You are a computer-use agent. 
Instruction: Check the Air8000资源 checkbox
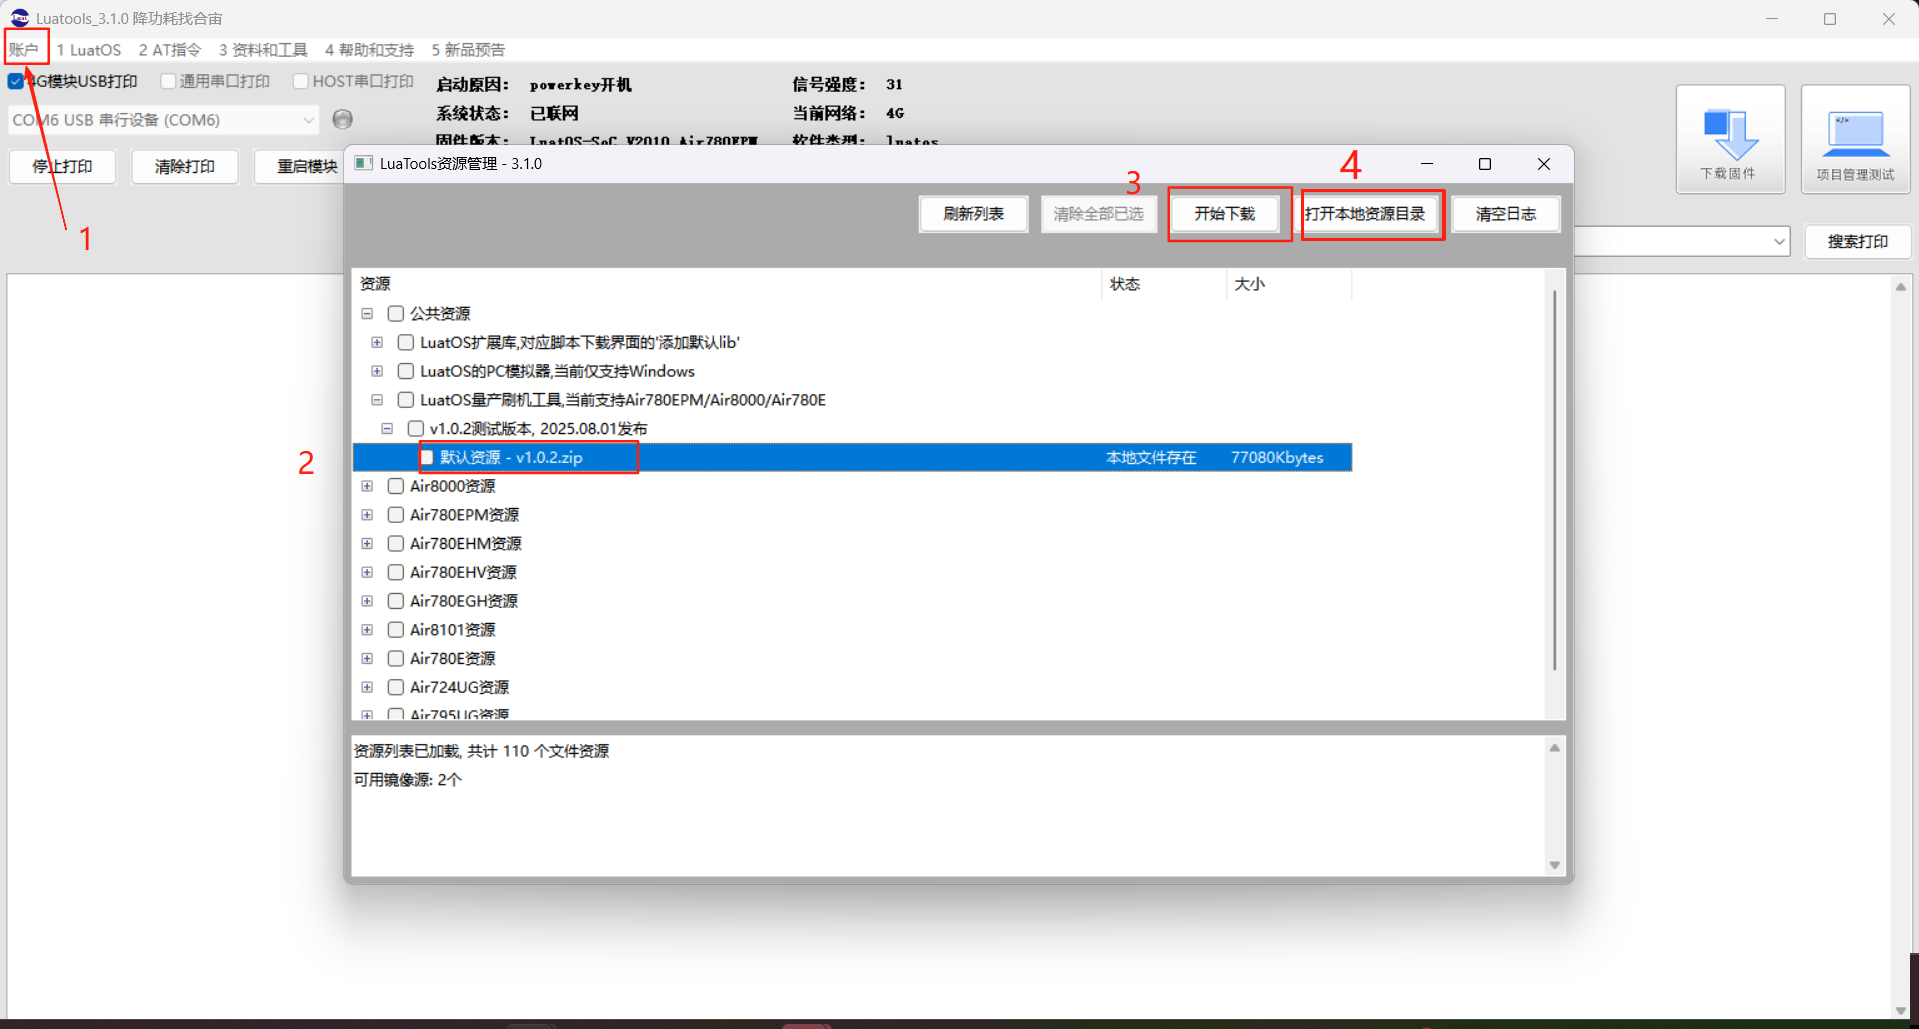[x=396, y=486]
